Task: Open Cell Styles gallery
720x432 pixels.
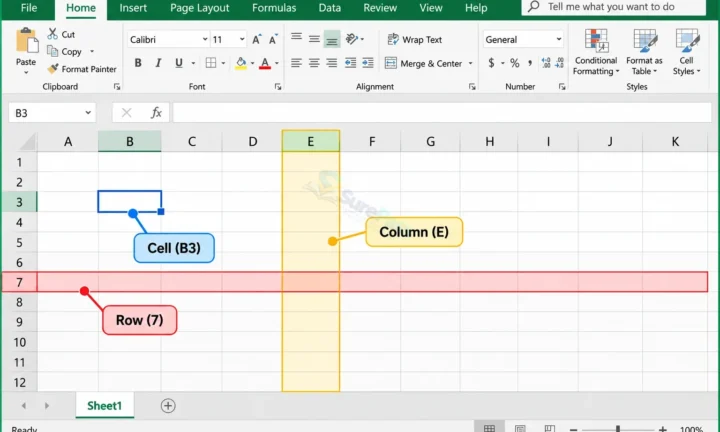Action: tap(687, 51)
